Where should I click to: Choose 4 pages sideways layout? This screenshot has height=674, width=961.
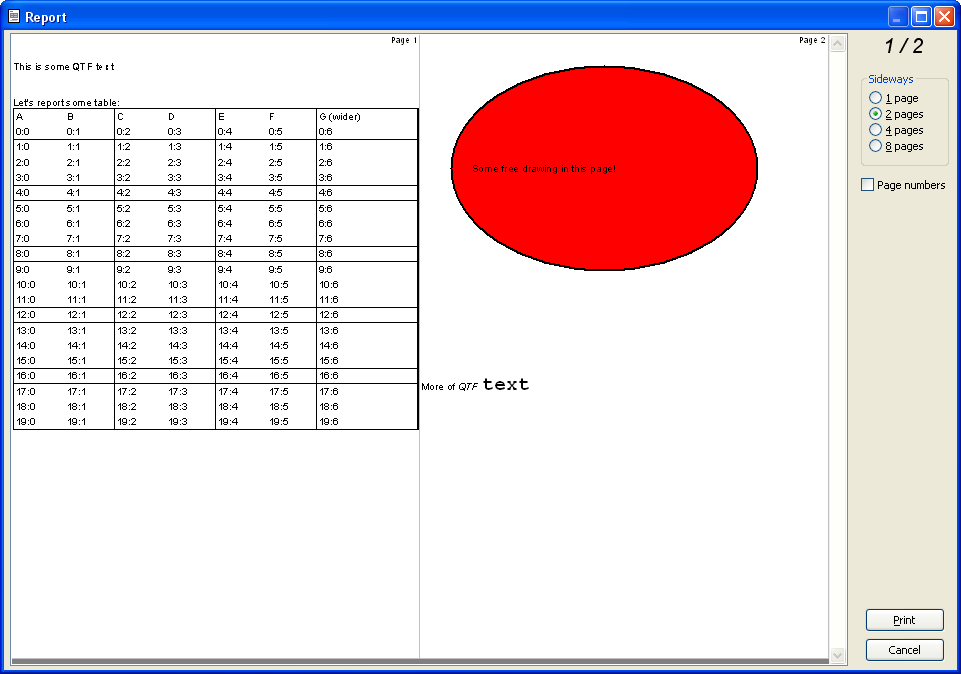[x=876, y=130]
